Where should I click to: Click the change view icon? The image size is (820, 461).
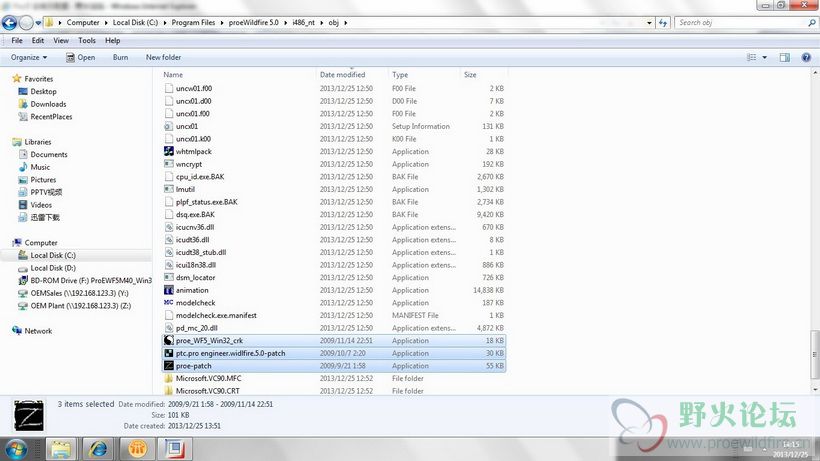[751, 57]
